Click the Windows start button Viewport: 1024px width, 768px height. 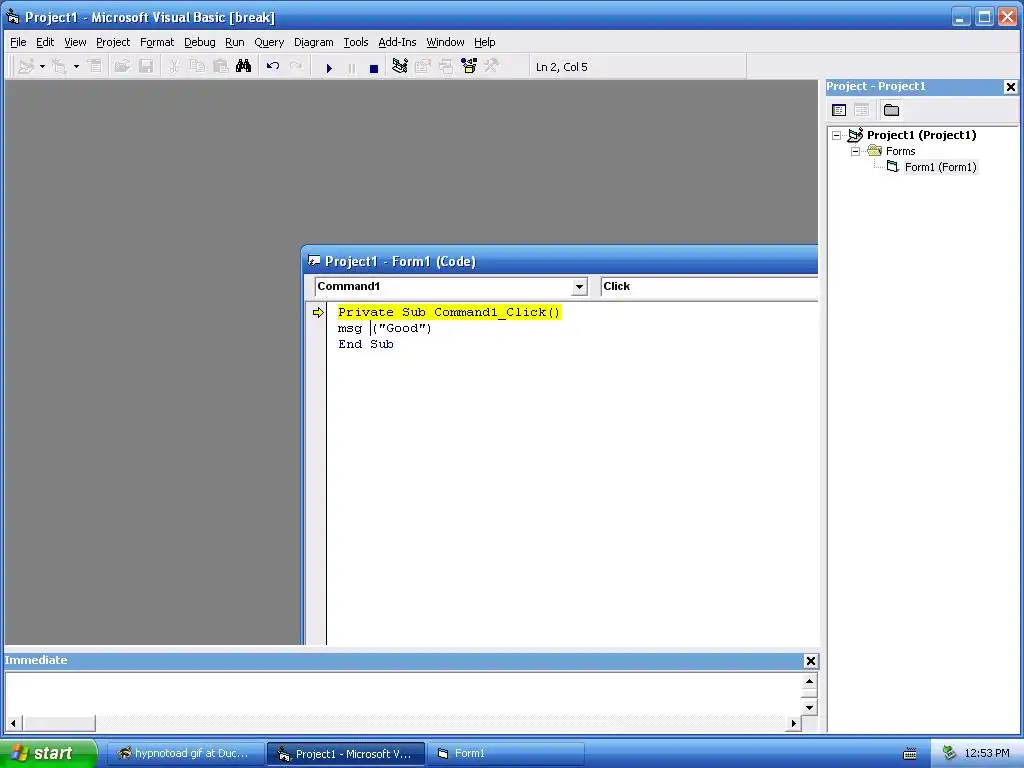coord(47,753)
